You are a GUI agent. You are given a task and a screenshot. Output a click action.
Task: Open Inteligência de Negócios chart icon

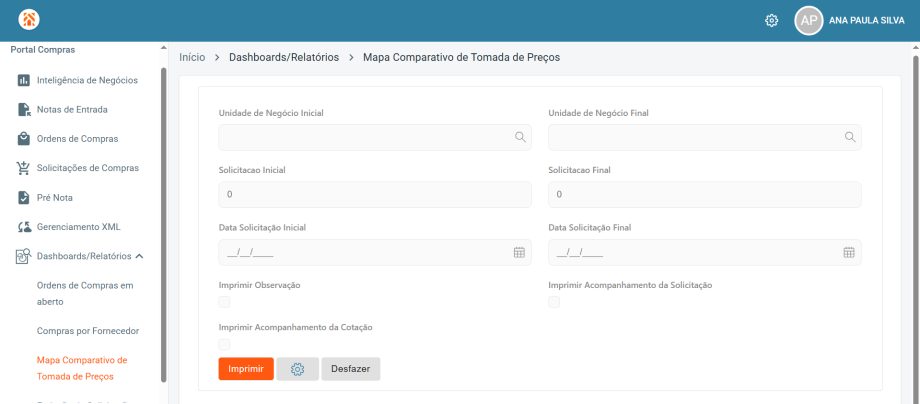tap(23, 80)
